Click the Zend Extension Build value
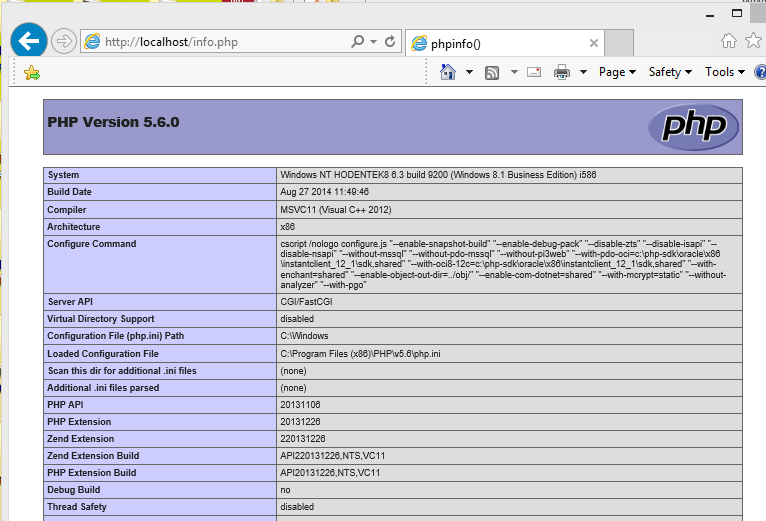The image size is (766, 521). coord(333,456)
